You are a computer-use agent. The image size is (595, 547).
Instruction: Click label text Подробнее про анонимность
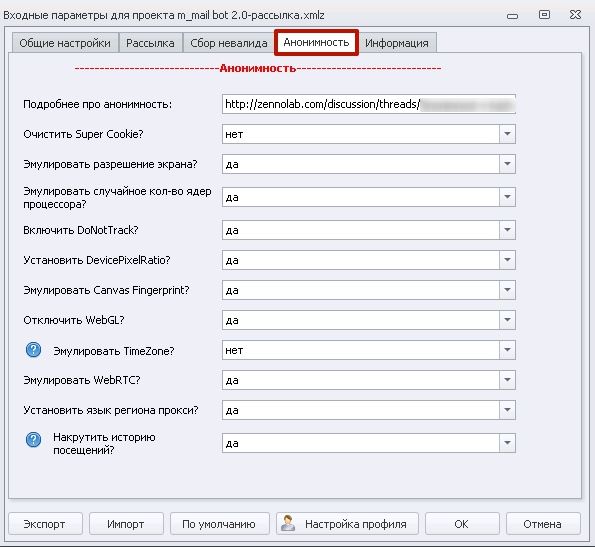pyautogui.click(x=98, y=104)
